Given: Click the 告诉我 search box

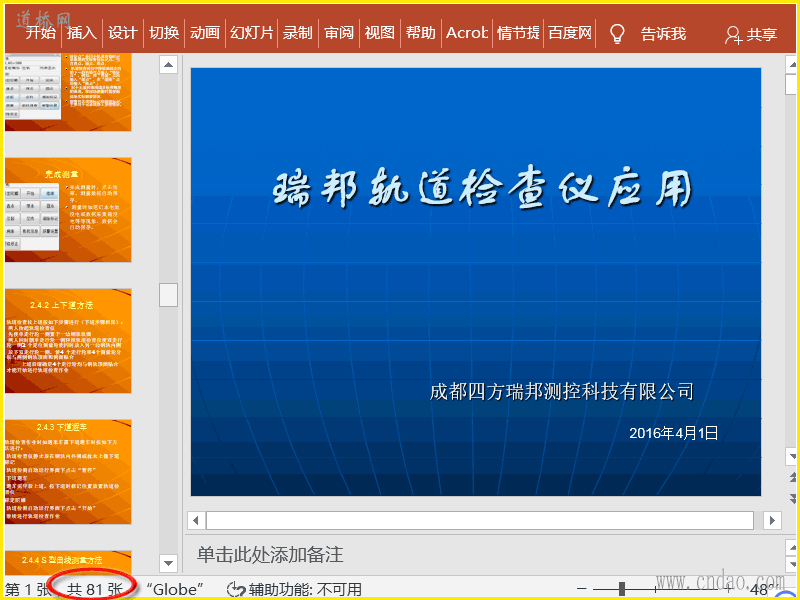Looking at the screenshot, I should tap(663, 34).
